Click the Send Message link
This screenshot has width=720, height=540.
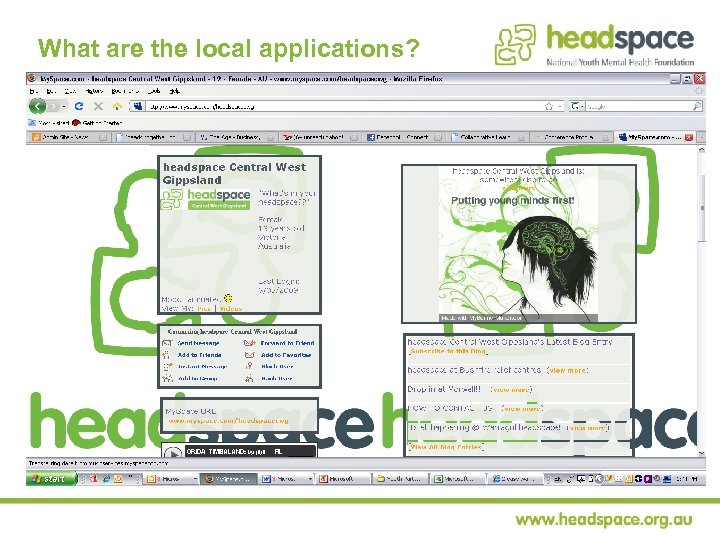(x=198, y=343)
